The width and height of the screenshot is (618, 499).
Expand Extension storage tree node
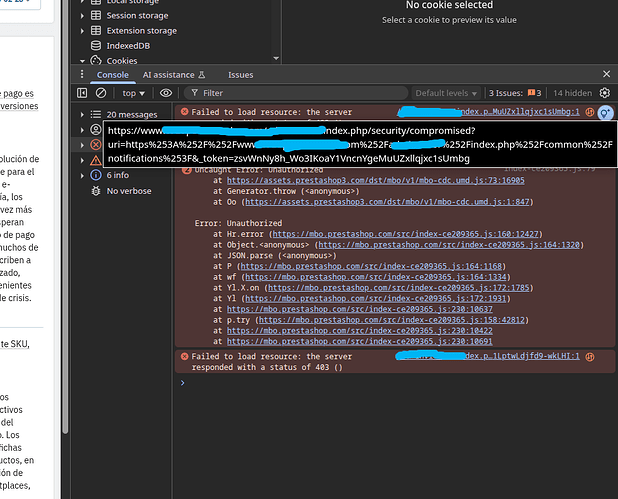pos(82,31)
